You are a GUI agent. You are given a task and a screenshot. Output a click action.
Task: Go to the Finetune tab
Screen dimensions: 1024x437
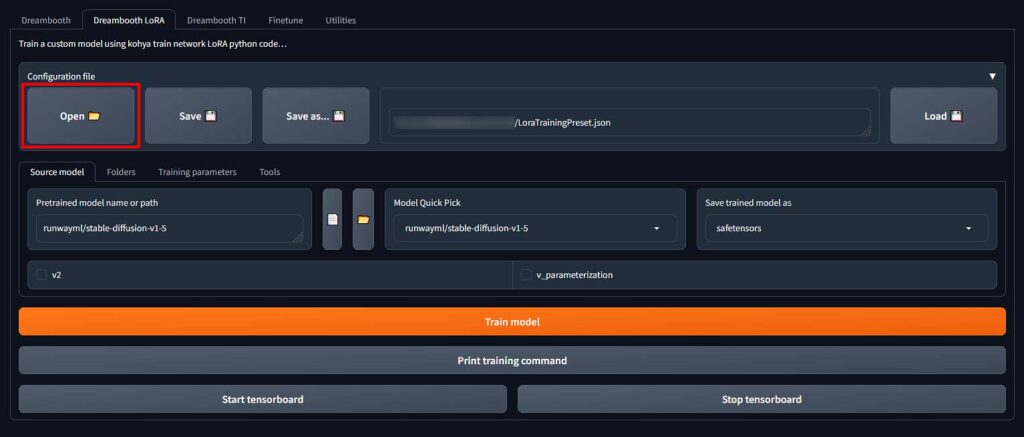pyautogui.click(x=285, y=20)
